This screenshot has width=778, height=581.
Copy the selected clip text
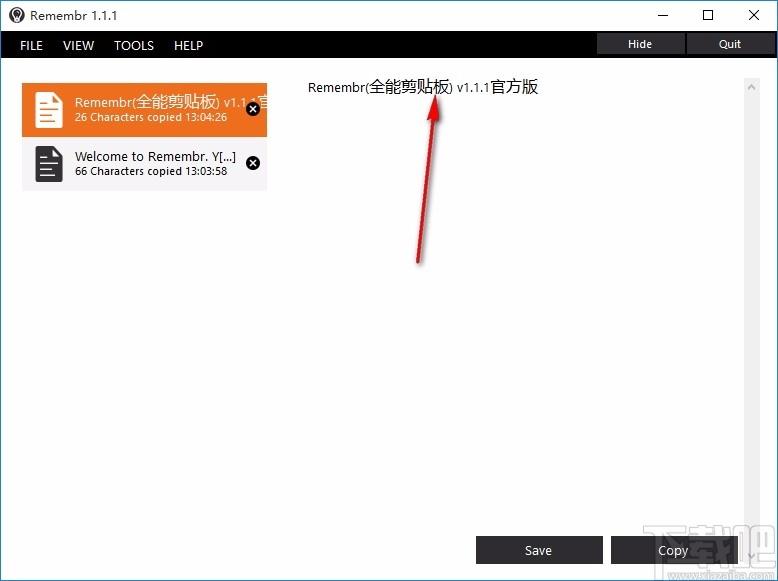(674, 550)
